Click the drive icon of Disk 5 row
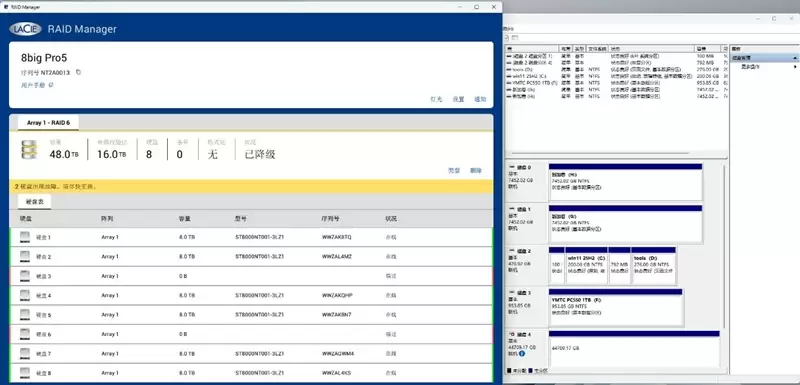The image size is (800, 385). pyautogui.click(x=25, y=315)
